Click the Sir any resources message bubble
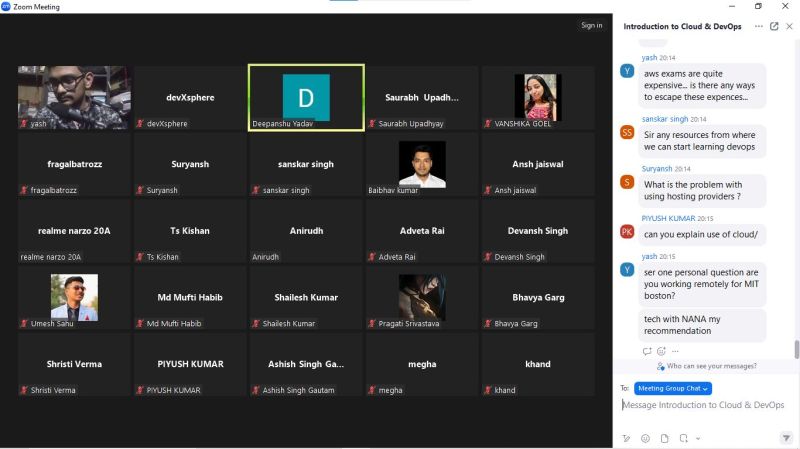The width and height of the screenshot is (800, 449). 702,141
